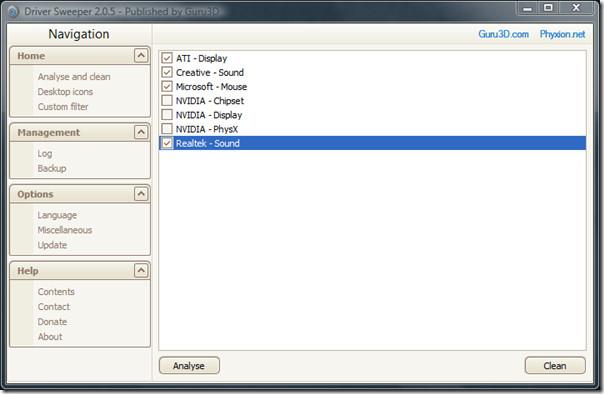The image size is (604, 394).
Task: Collapse the Options navigation section
Action: coord(141,194)
